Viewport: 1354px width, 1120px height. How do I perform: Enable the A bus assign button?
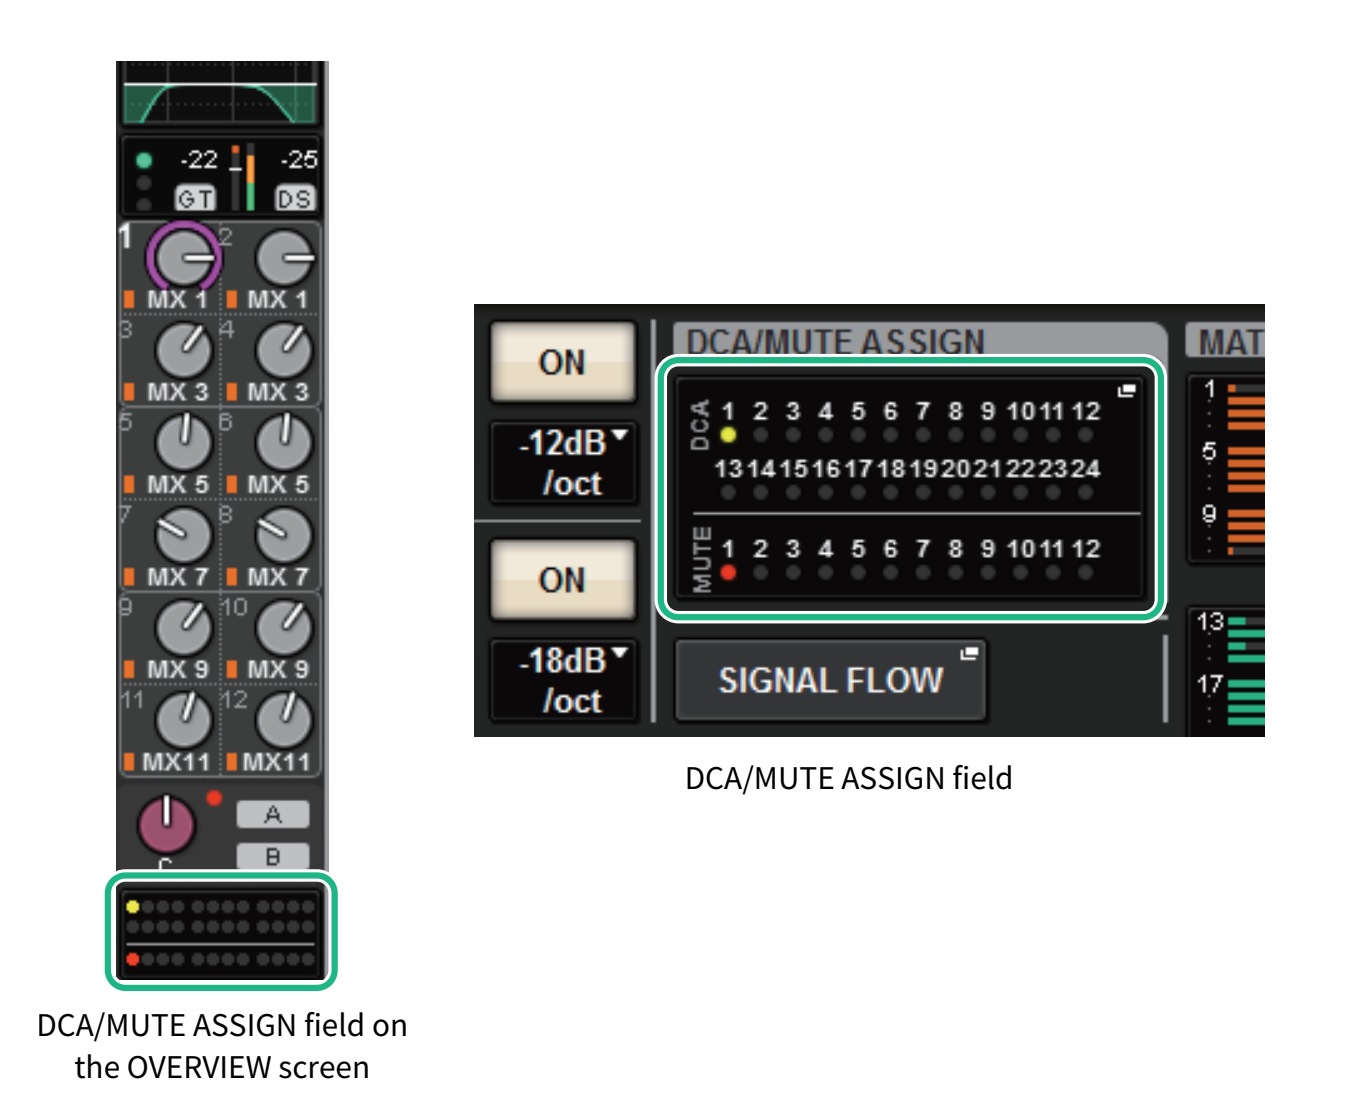(x=272, y=815)
